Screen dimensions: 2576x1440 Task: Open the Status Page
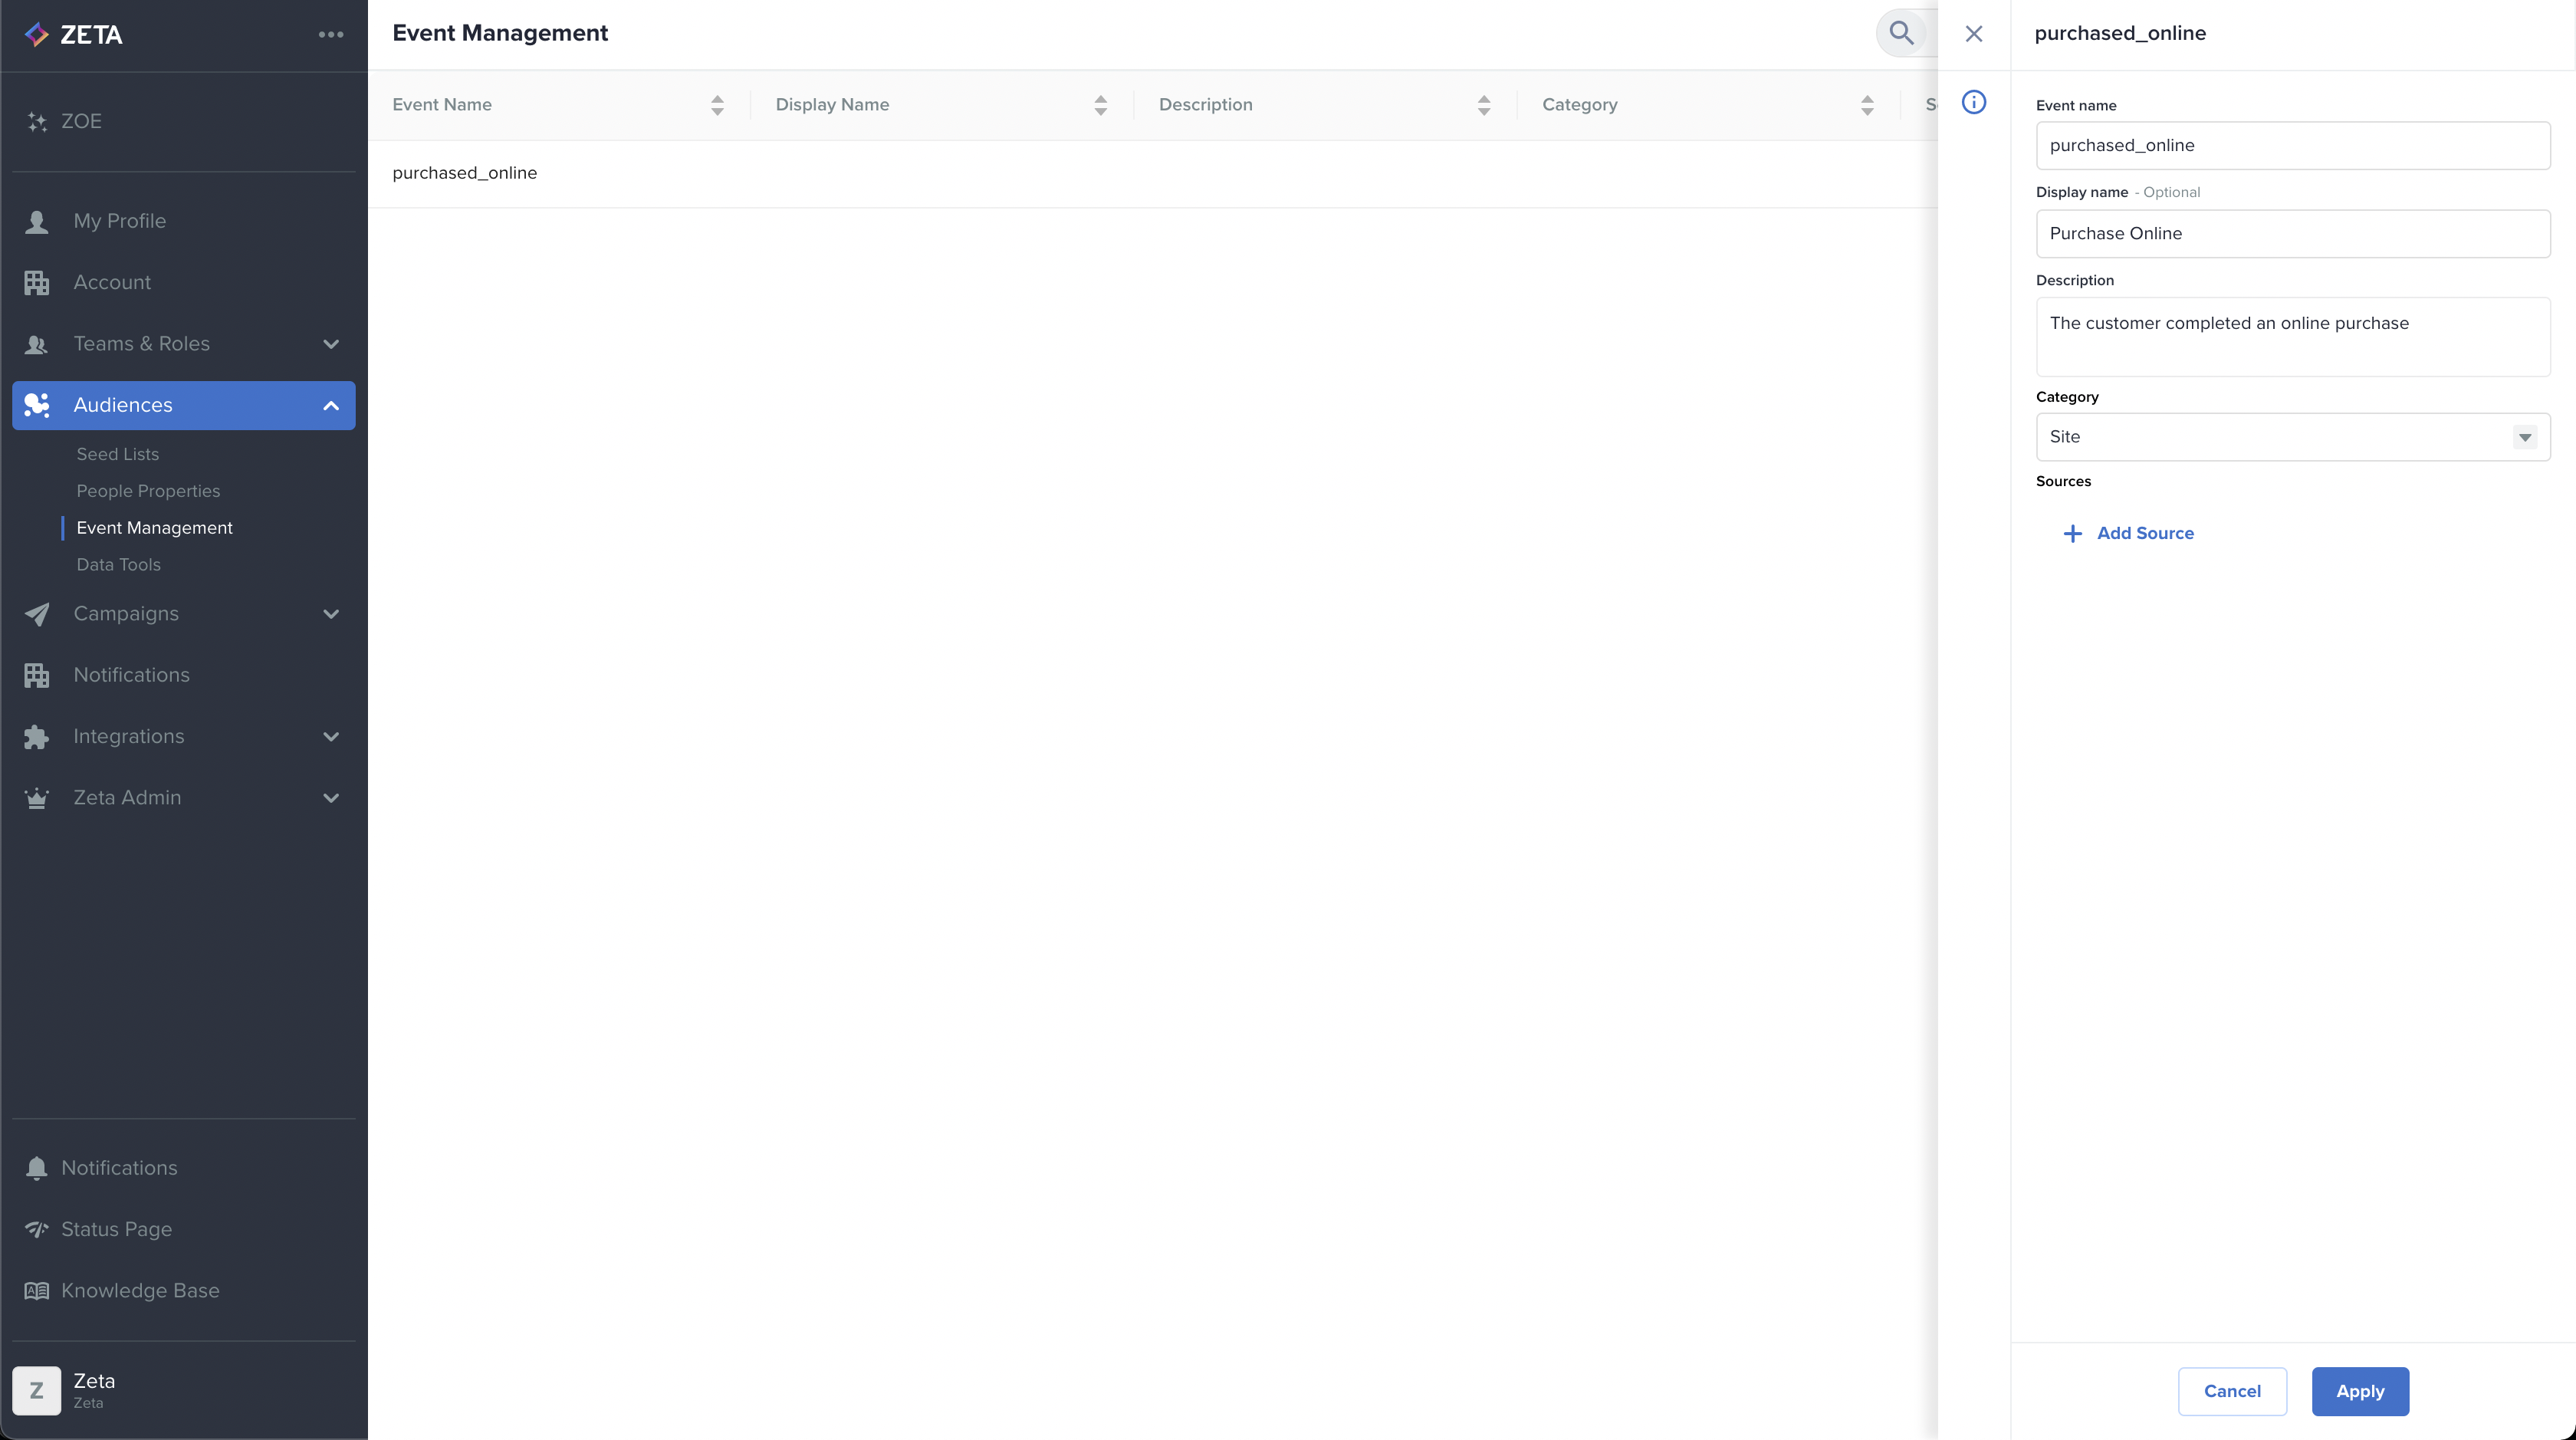116,1229
